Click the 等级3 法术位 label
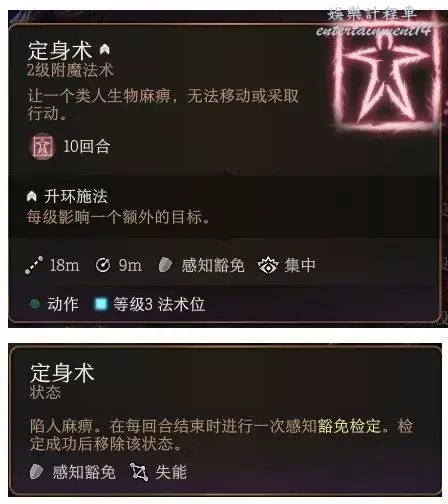This screenshot has width=448, height=504. (159, 304)
